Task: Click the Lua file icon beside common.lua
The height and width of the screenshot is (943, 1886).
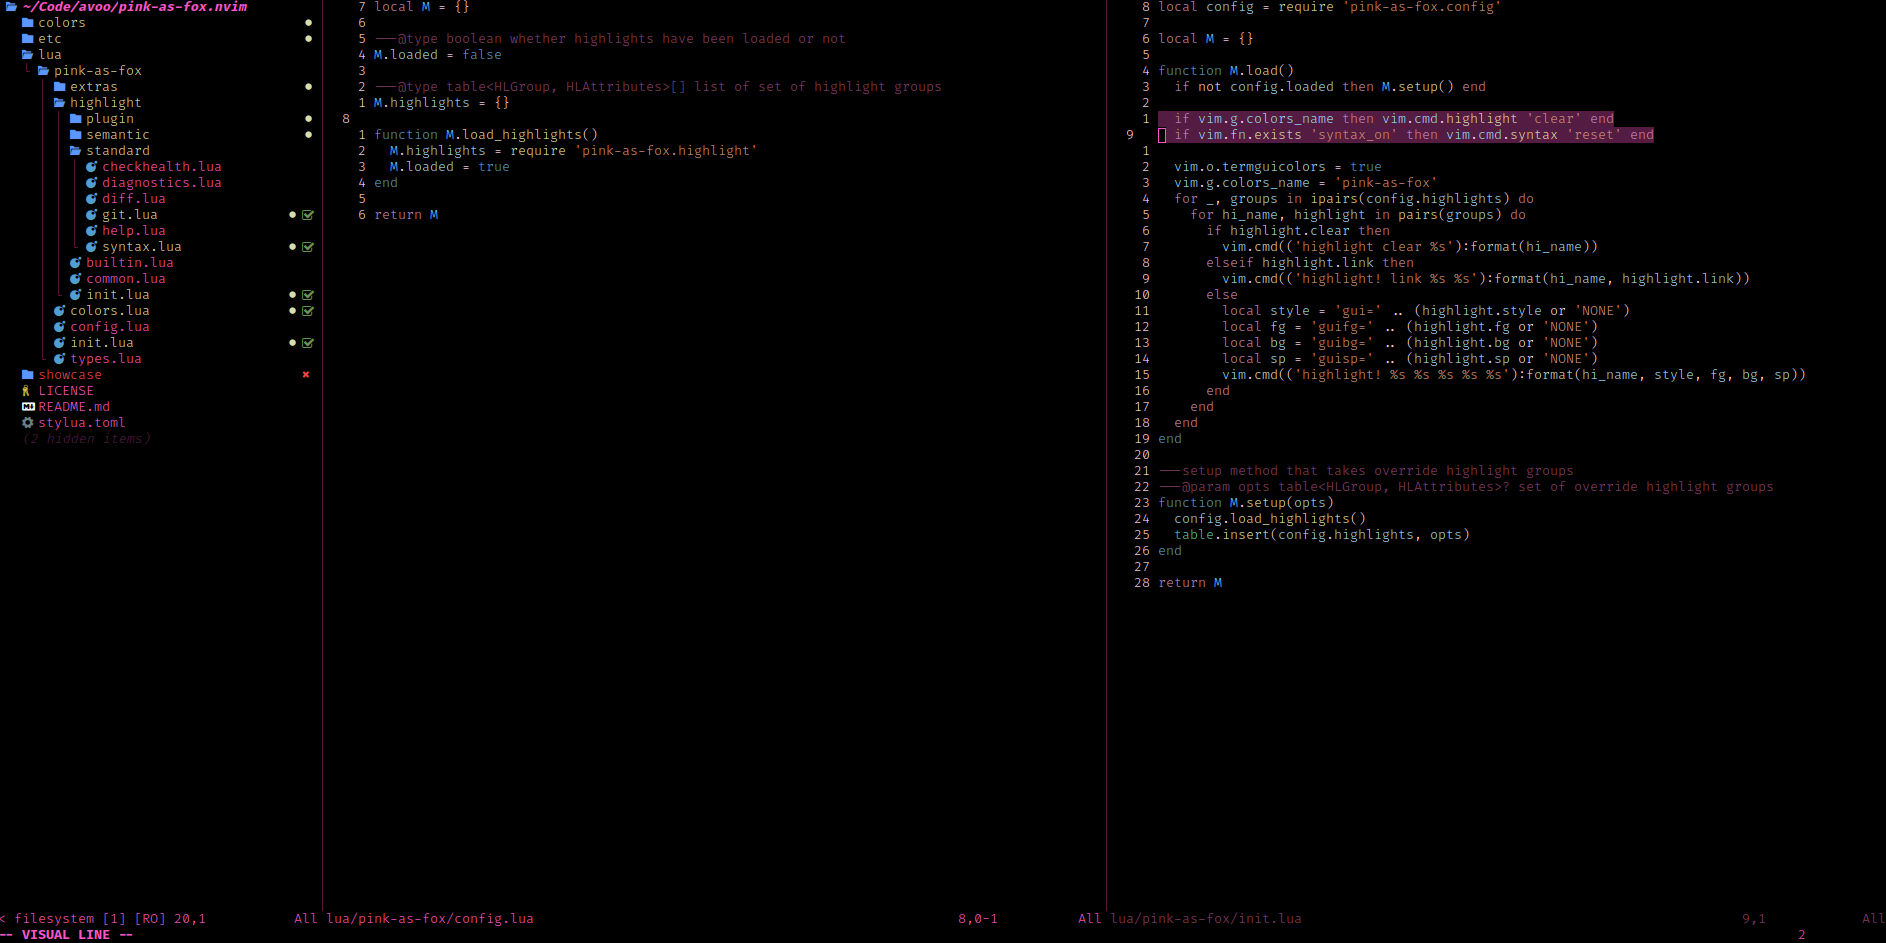Action: tap(75, 279)
